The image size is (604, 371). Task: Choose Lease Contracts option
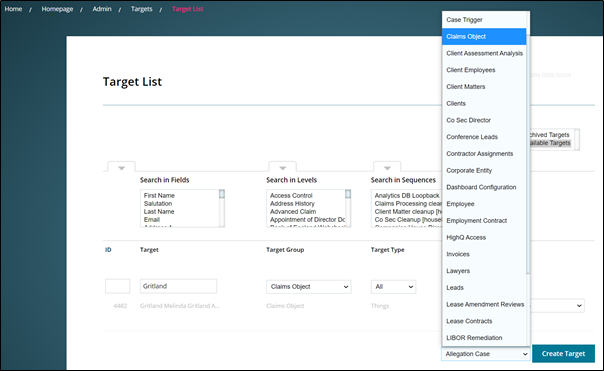pos(484,321)
